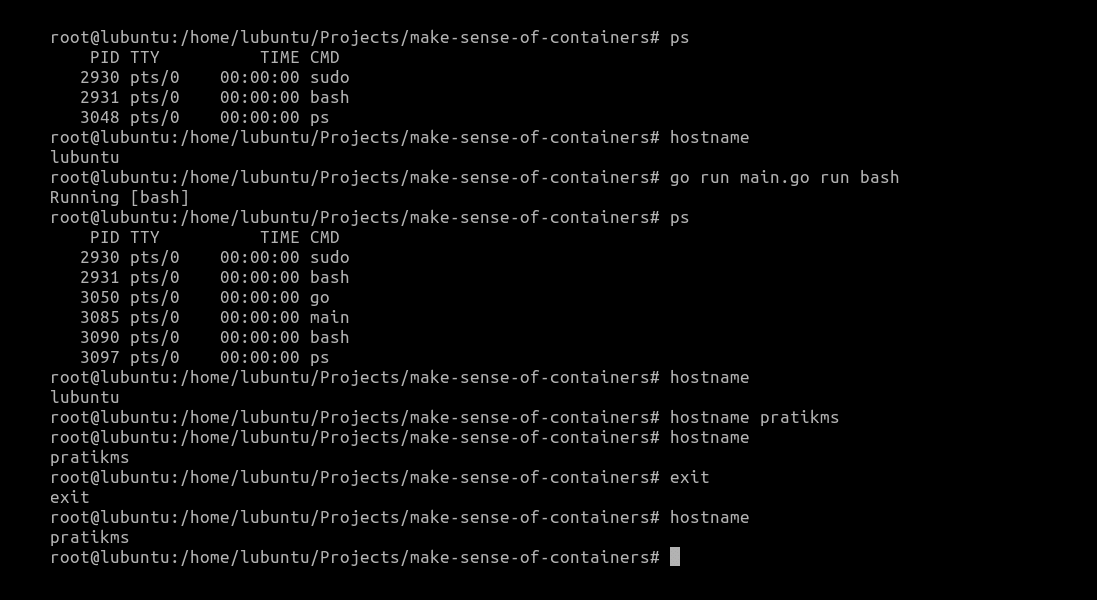Click the "exit" command typed at the prompt
This screenshot has width=1097, height=600.
(689, 477)
